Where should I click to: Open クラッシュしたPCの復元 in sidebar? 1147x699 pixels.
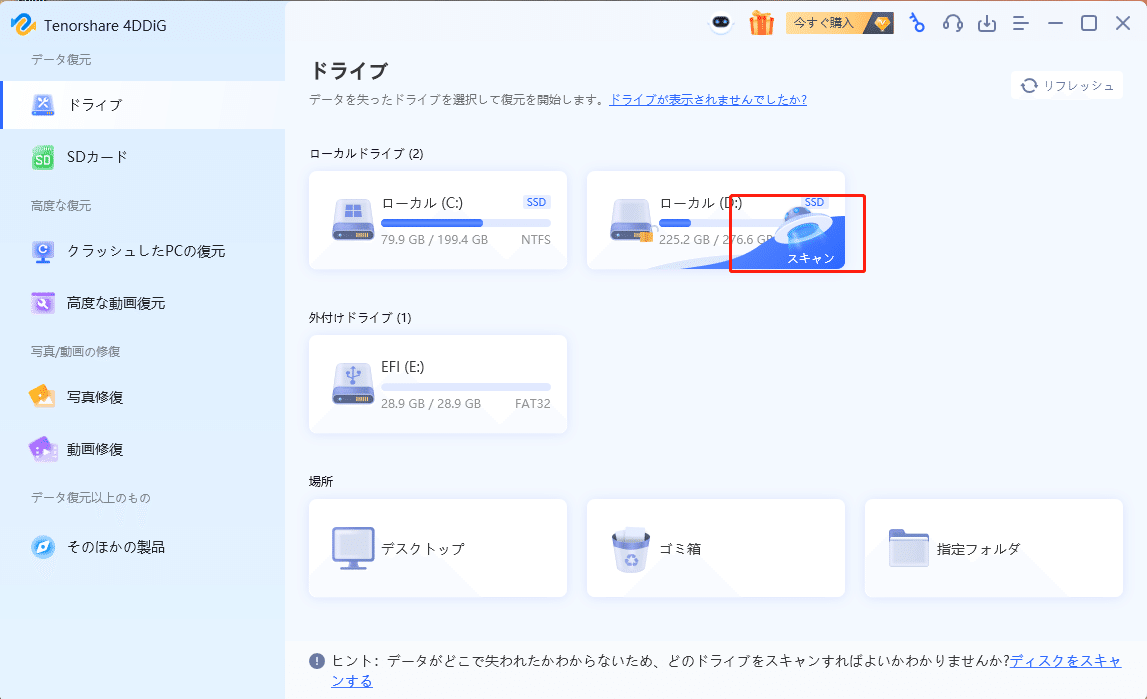143,251
